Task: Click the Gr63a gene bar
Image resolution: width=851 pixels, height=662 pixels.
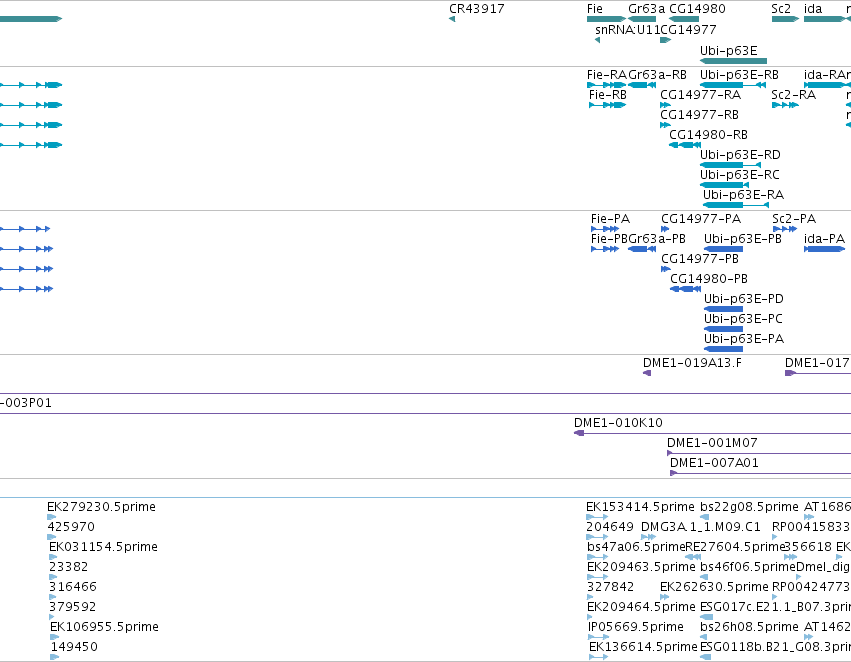Action: click(x=642, y=20)
